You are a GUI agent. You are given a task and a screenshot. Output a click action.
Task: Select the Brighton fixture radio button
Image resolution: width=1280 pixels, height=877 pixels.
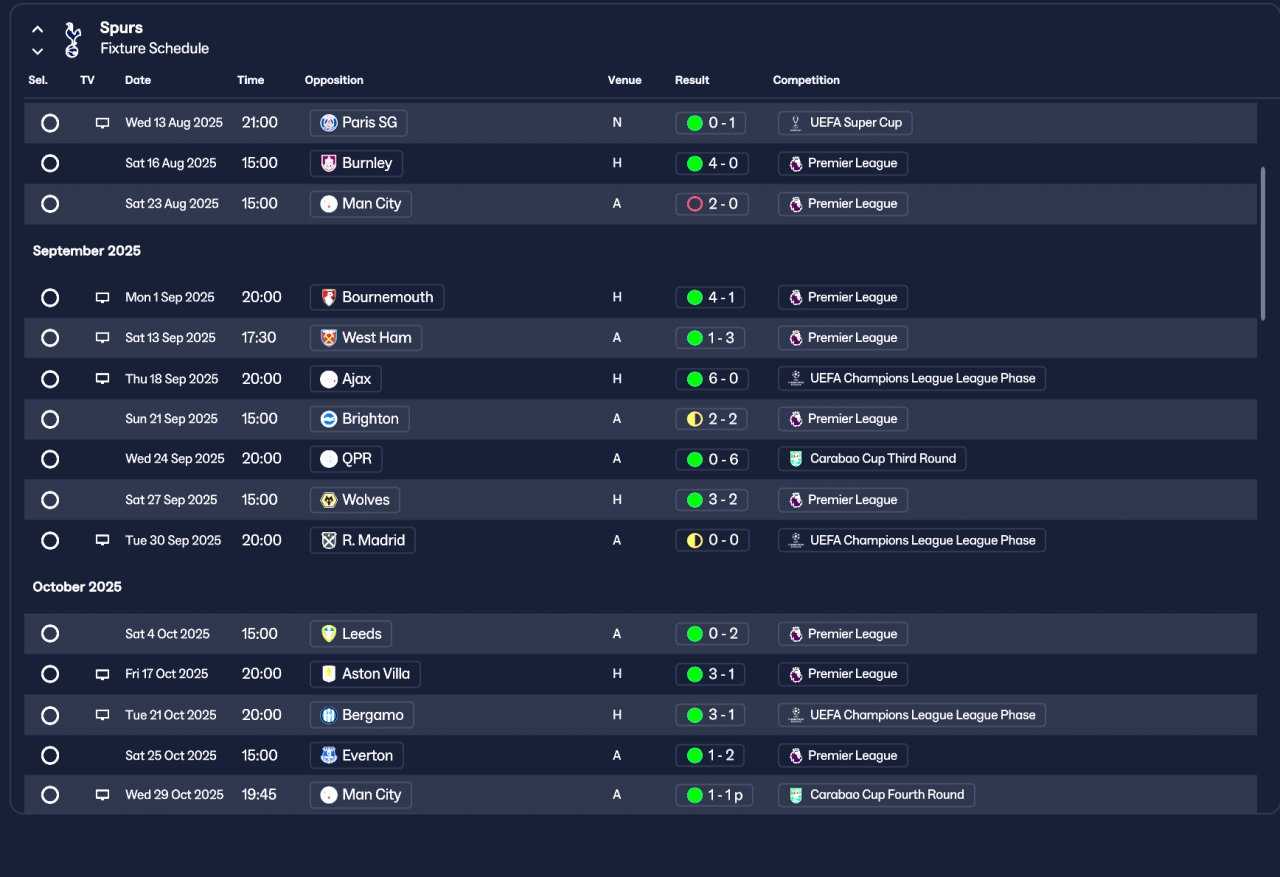(50, 419)
